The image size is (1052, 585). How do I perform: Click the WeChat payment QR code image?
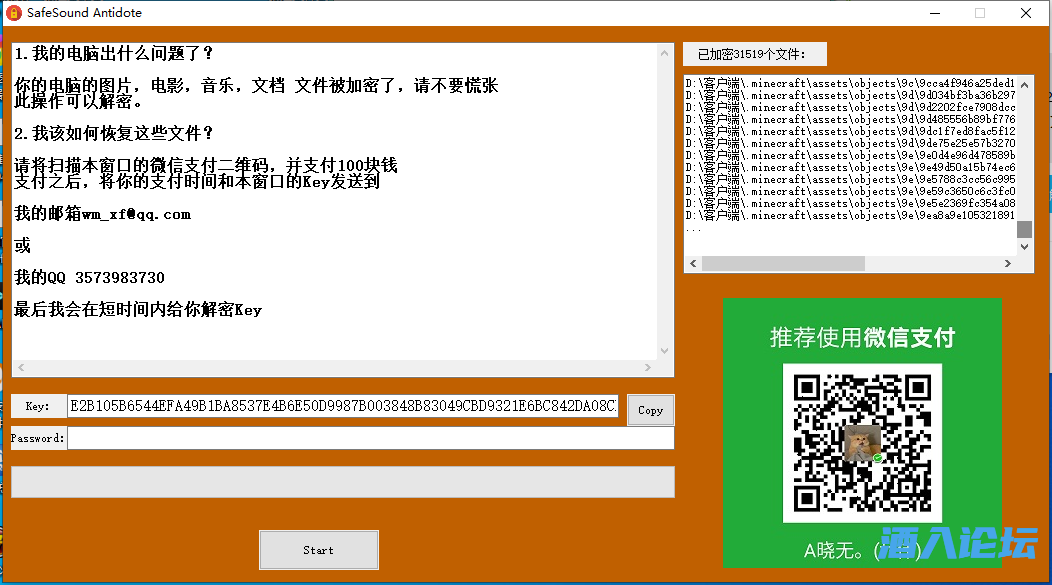(x=861, y=443)
